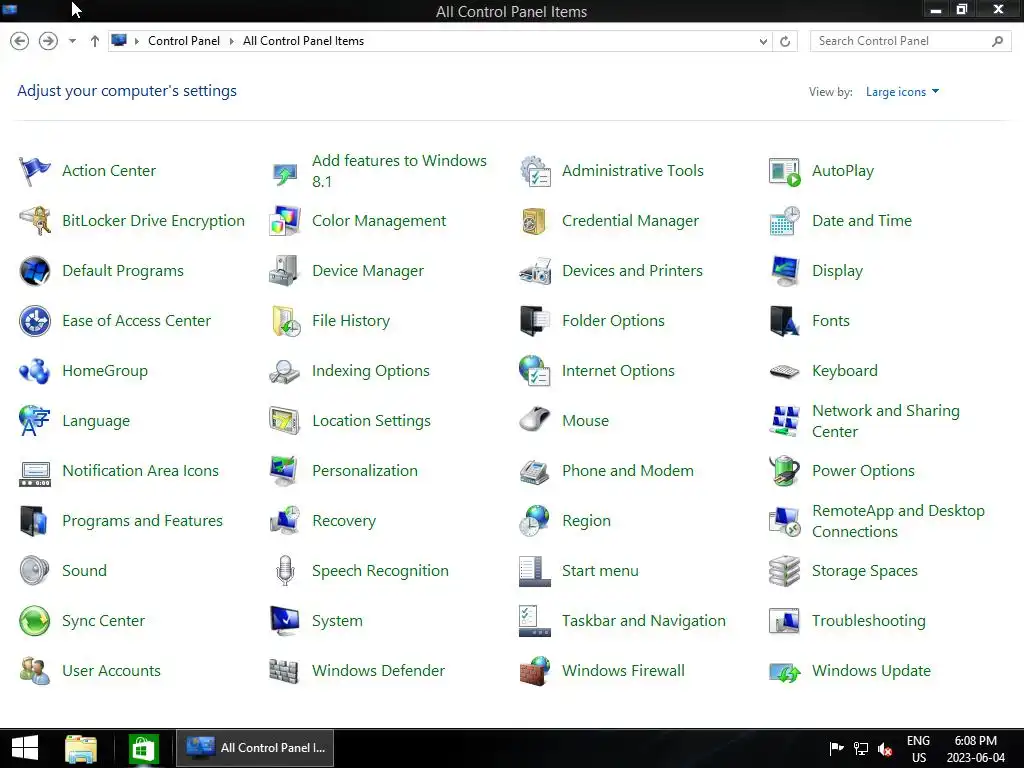1024x768 pixels.
Task: Click the Color Management icon
Action: [x=285, y=221]
